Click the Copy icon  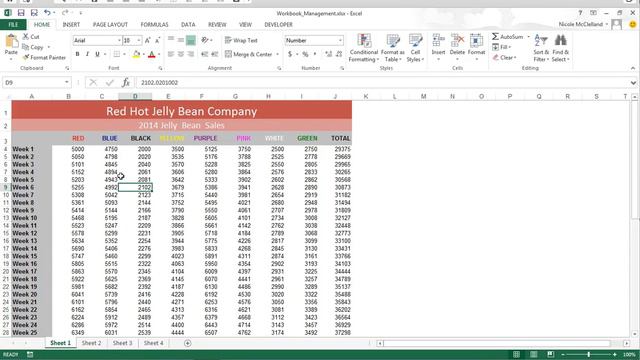click(x=26, y=47)
